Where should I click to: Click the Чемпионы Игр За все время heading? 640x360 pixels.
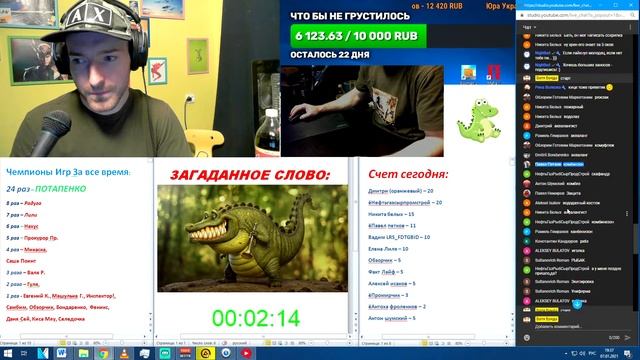pos(68,172)
